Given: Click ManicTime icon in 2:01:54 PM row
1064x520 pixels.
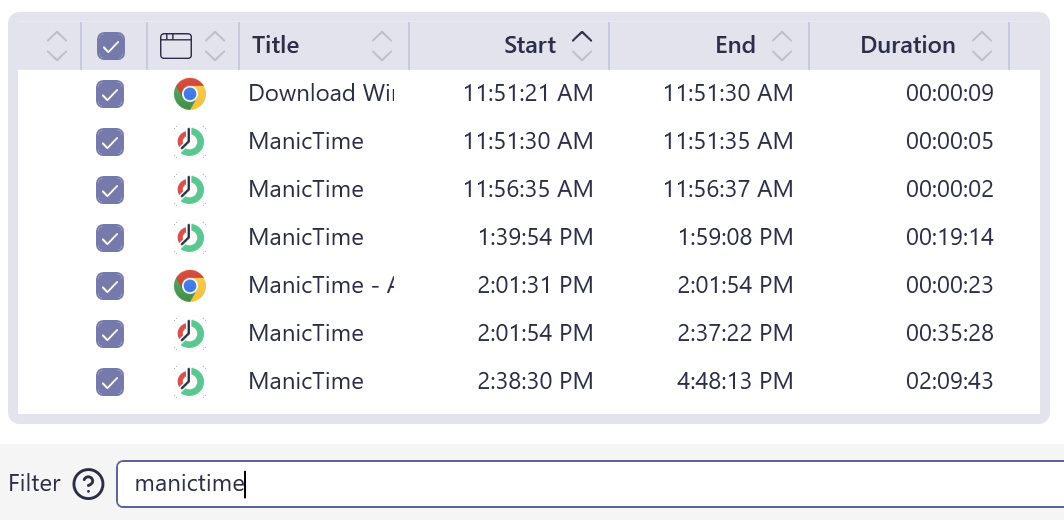Looking at the screenshot, I should (x=189, y=333).
